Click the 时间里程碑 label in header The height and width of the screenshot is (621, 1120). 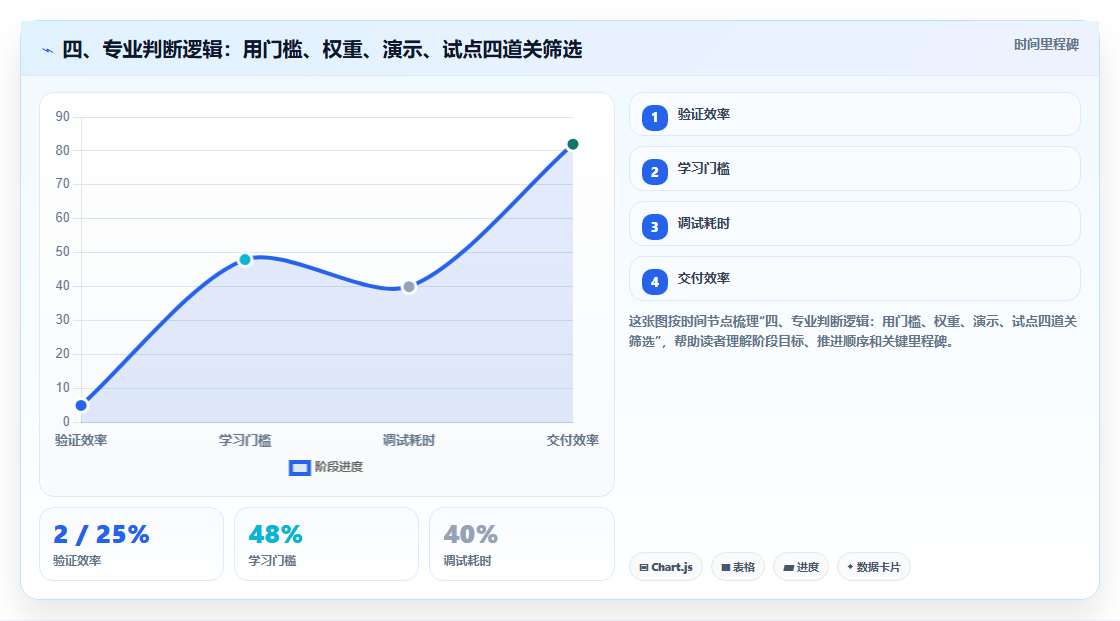(1046, 45)
